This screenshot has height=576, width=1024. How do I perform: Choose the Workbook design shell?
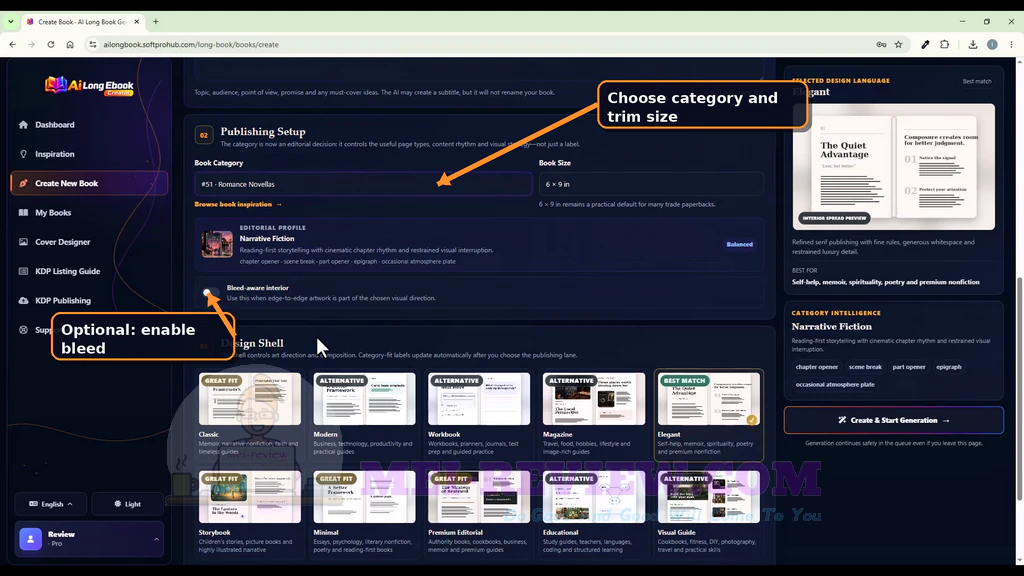tap(479, 415)
